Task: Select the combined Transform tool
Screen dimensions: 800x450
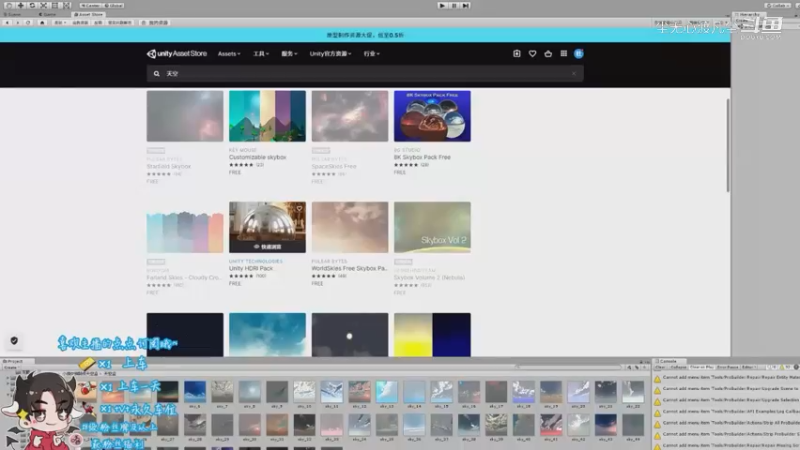Action: 66,5
